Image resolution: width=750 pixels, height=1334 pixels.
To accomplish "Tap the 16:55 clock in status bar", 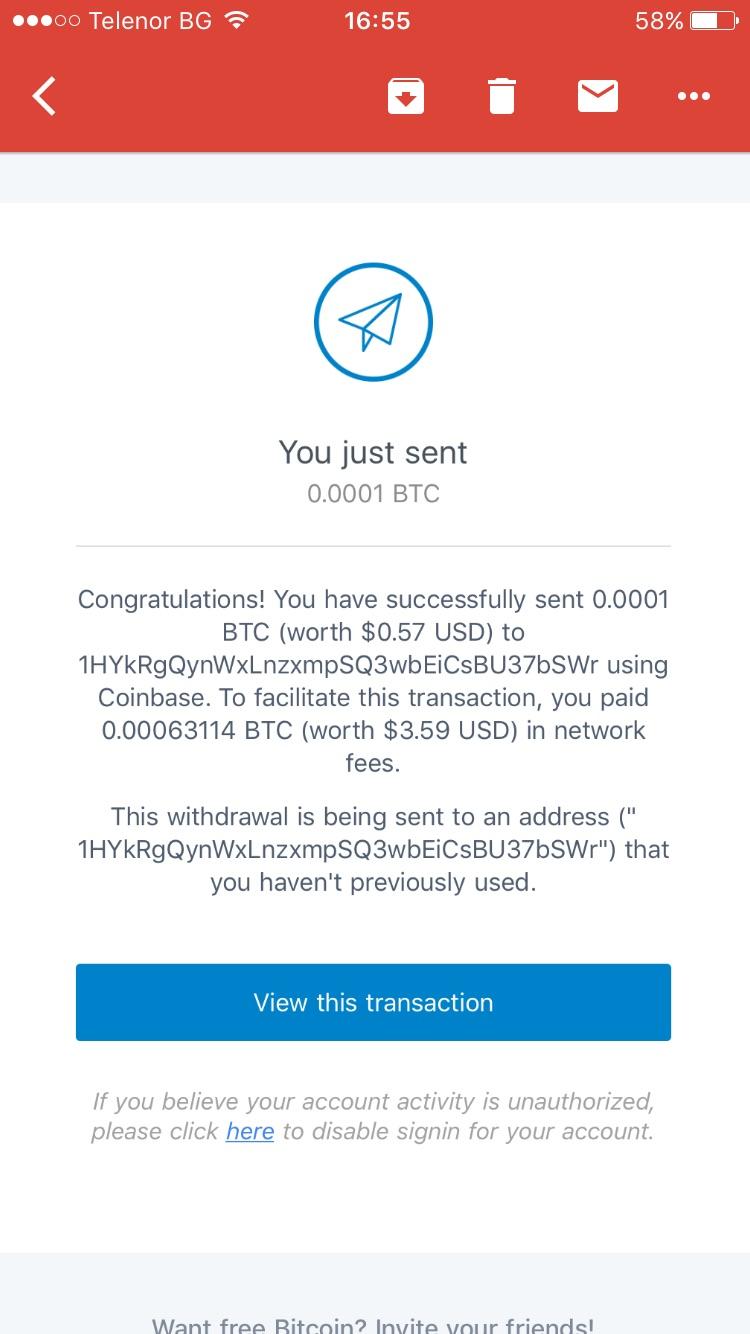I will pos(376,21).
